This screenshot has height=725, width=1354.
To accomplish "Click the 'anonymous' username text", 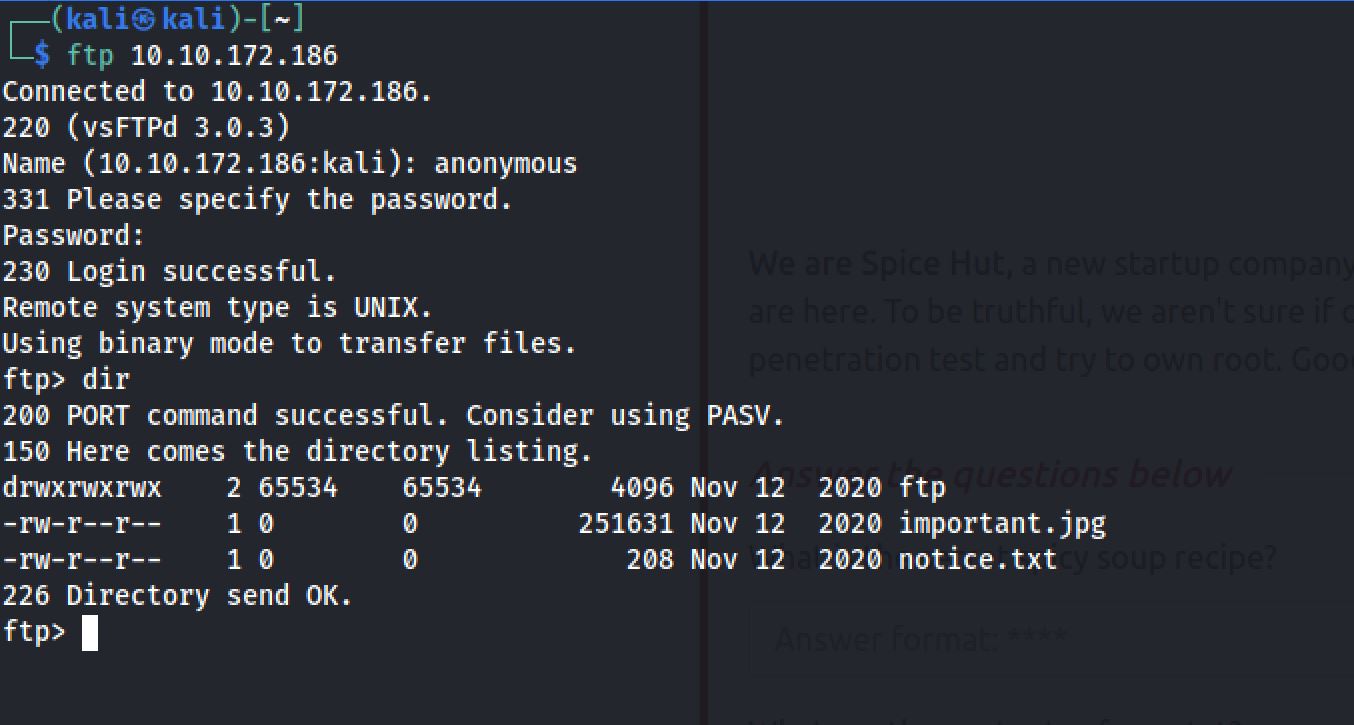I will click(x=505, y=163).
